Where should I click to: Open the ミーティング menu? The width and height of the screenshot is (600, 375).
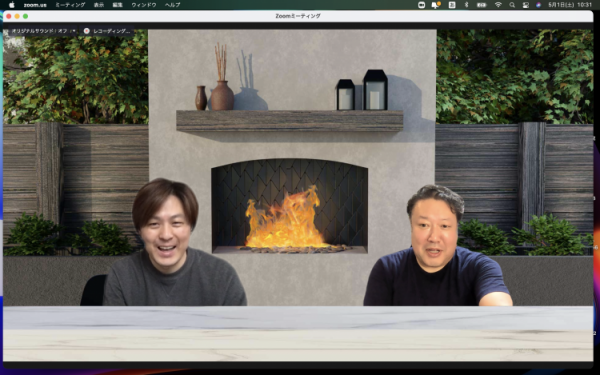[70, 5]
